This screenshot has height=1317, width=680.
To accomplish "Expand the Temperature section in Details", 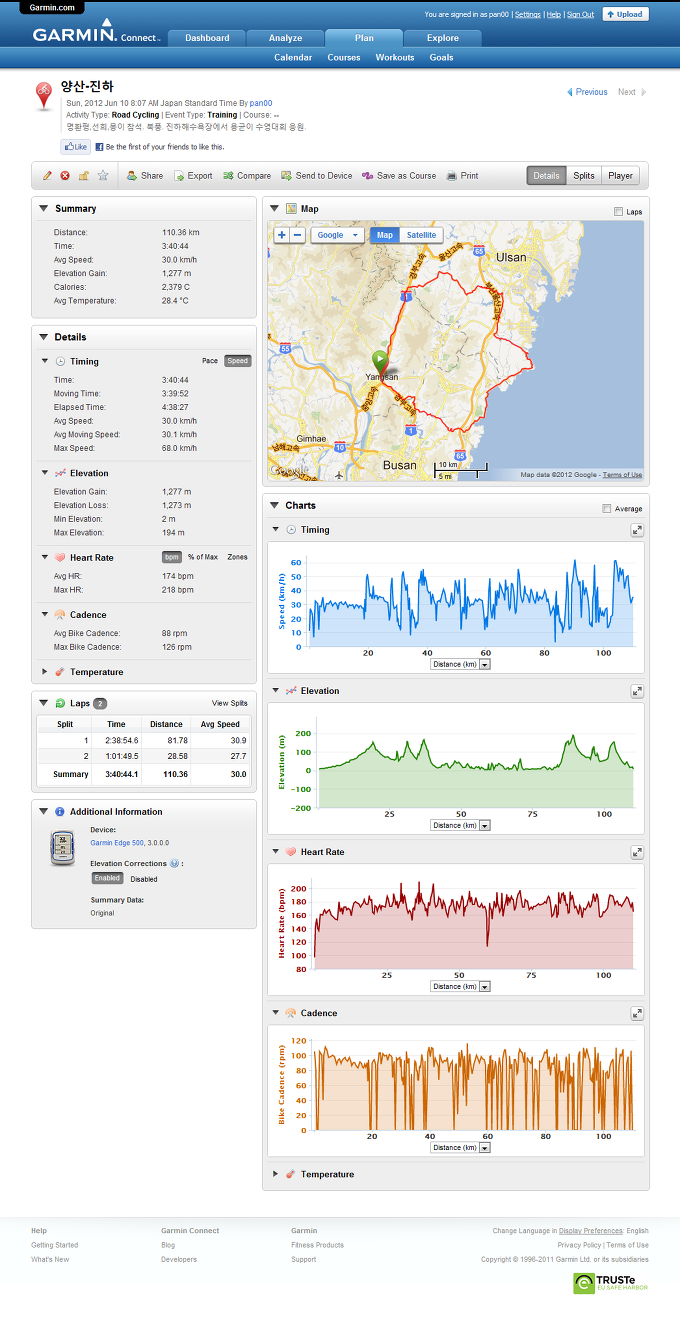I will [x=44, y=672].
